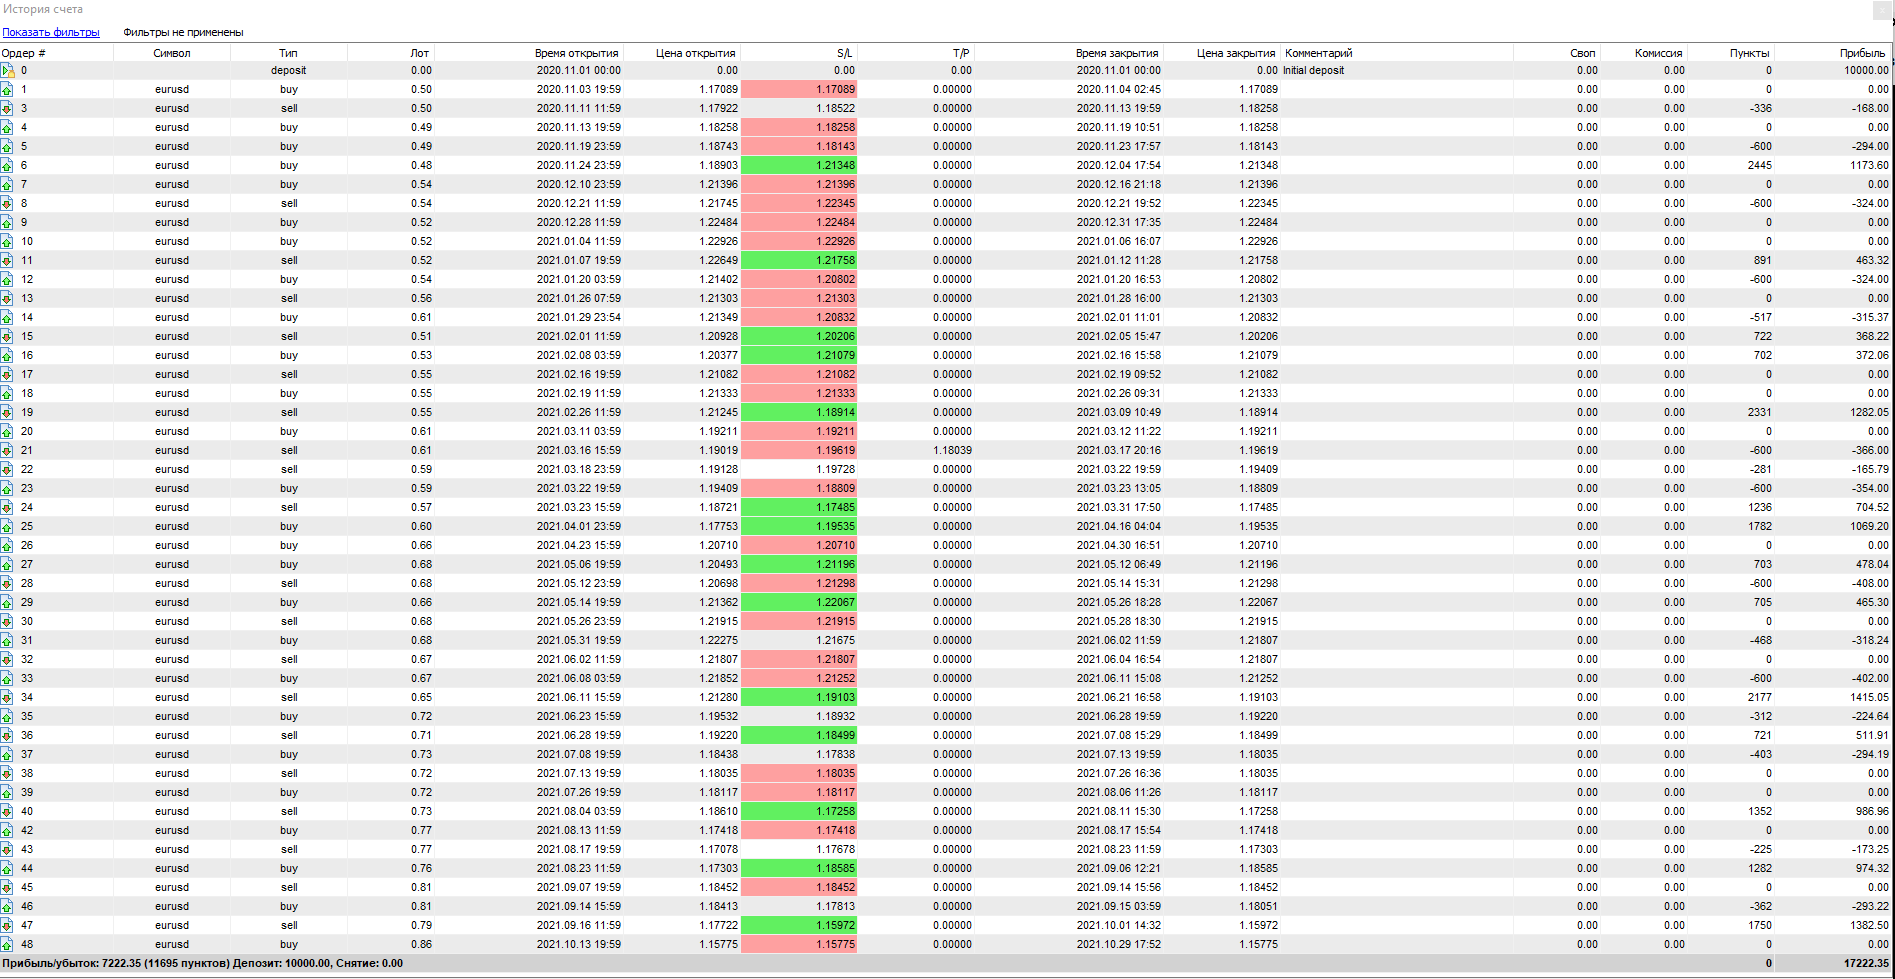Select the 'Initial deposit' comment cell
Screen dimensions: 1895x979
[x=1313, y=71]
